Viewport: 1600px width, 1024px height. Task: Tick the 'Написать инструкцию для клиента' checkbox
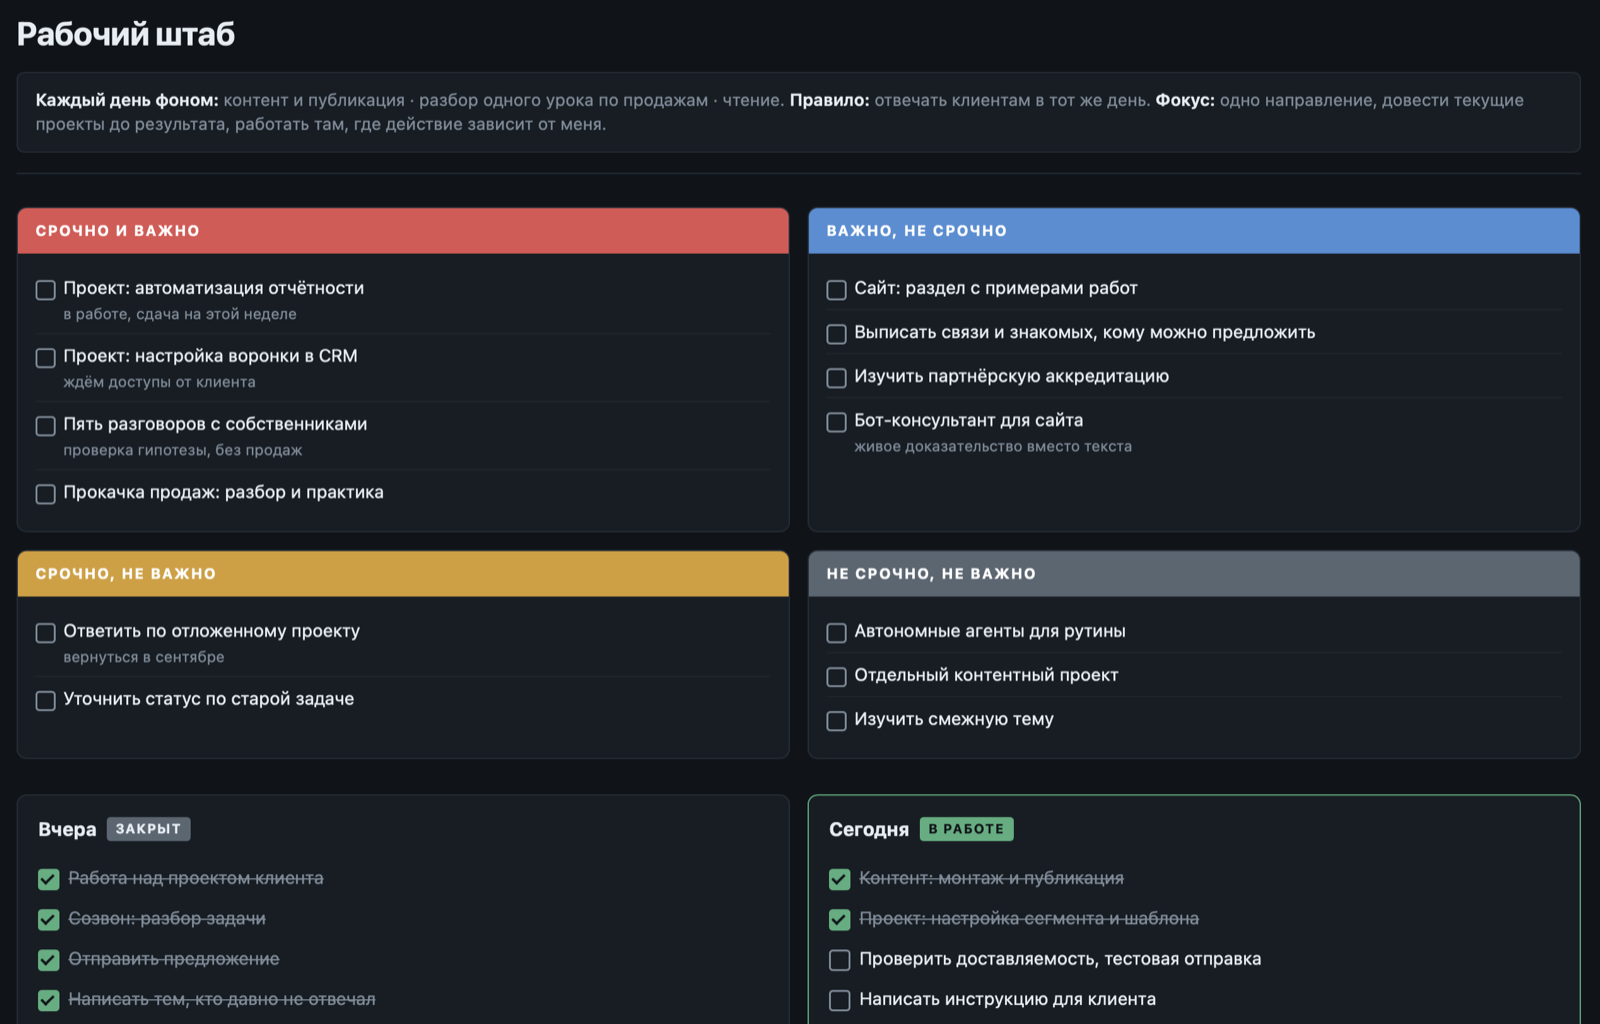(x=840, y=1000)
